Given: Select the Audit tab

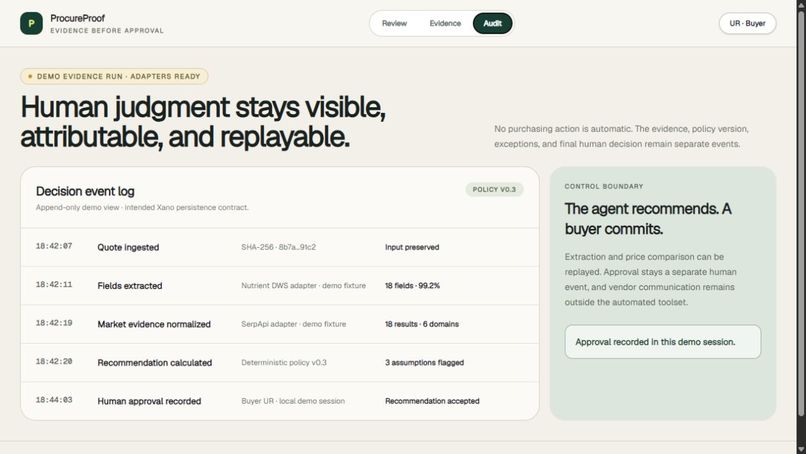Looking at the screenshot, I should pyautogui.click(x=492, y=23).
